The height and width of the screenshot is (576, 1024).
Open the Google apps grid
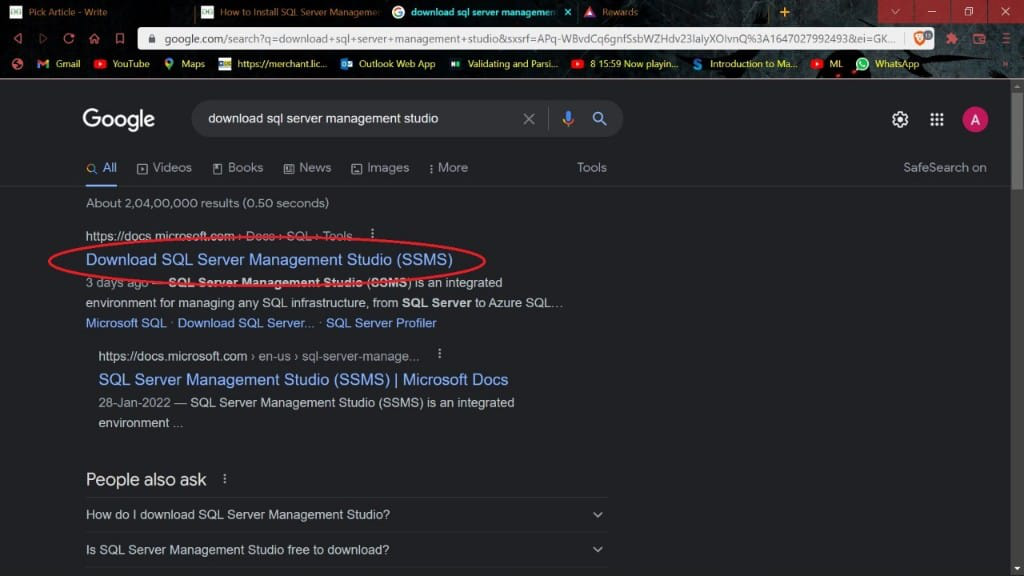tap(936, 120)
